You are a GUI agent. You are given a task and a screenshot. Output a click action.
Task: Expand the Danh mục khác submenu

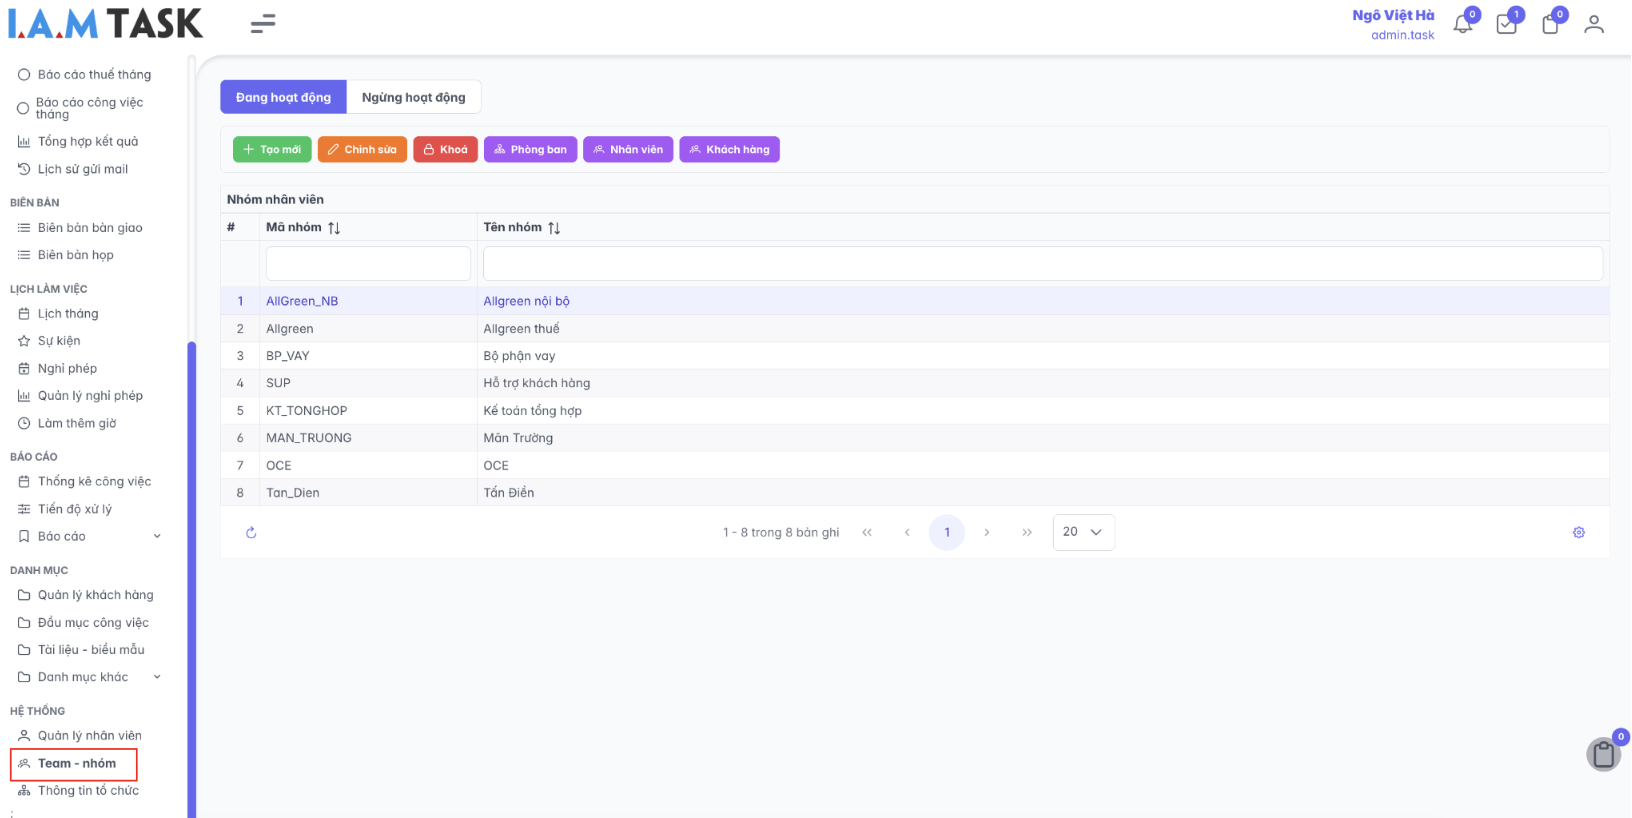coord(157,677)
